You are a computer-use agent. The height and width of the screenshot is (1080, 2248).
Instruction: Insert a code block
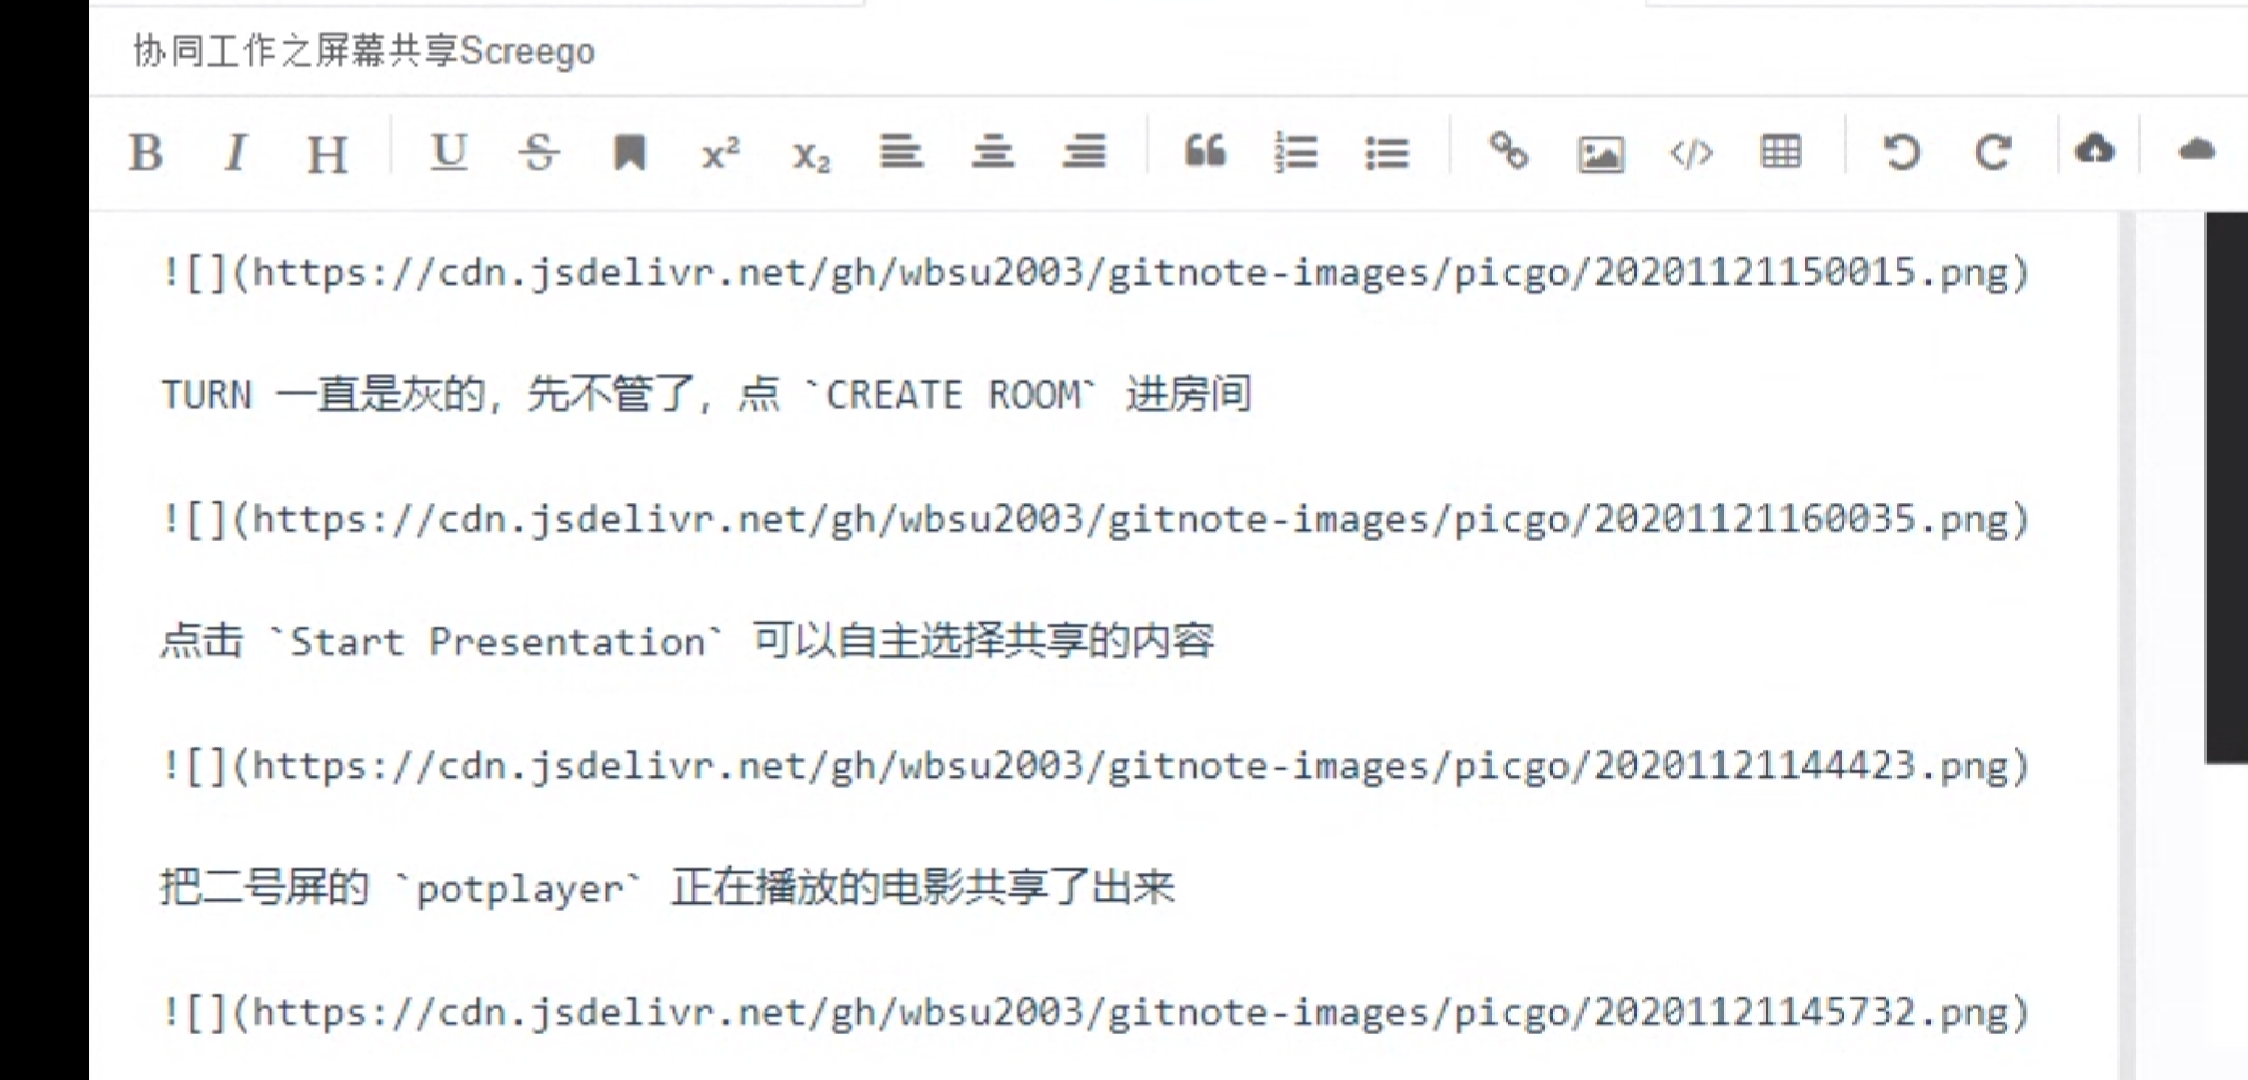pos(1691,153)
